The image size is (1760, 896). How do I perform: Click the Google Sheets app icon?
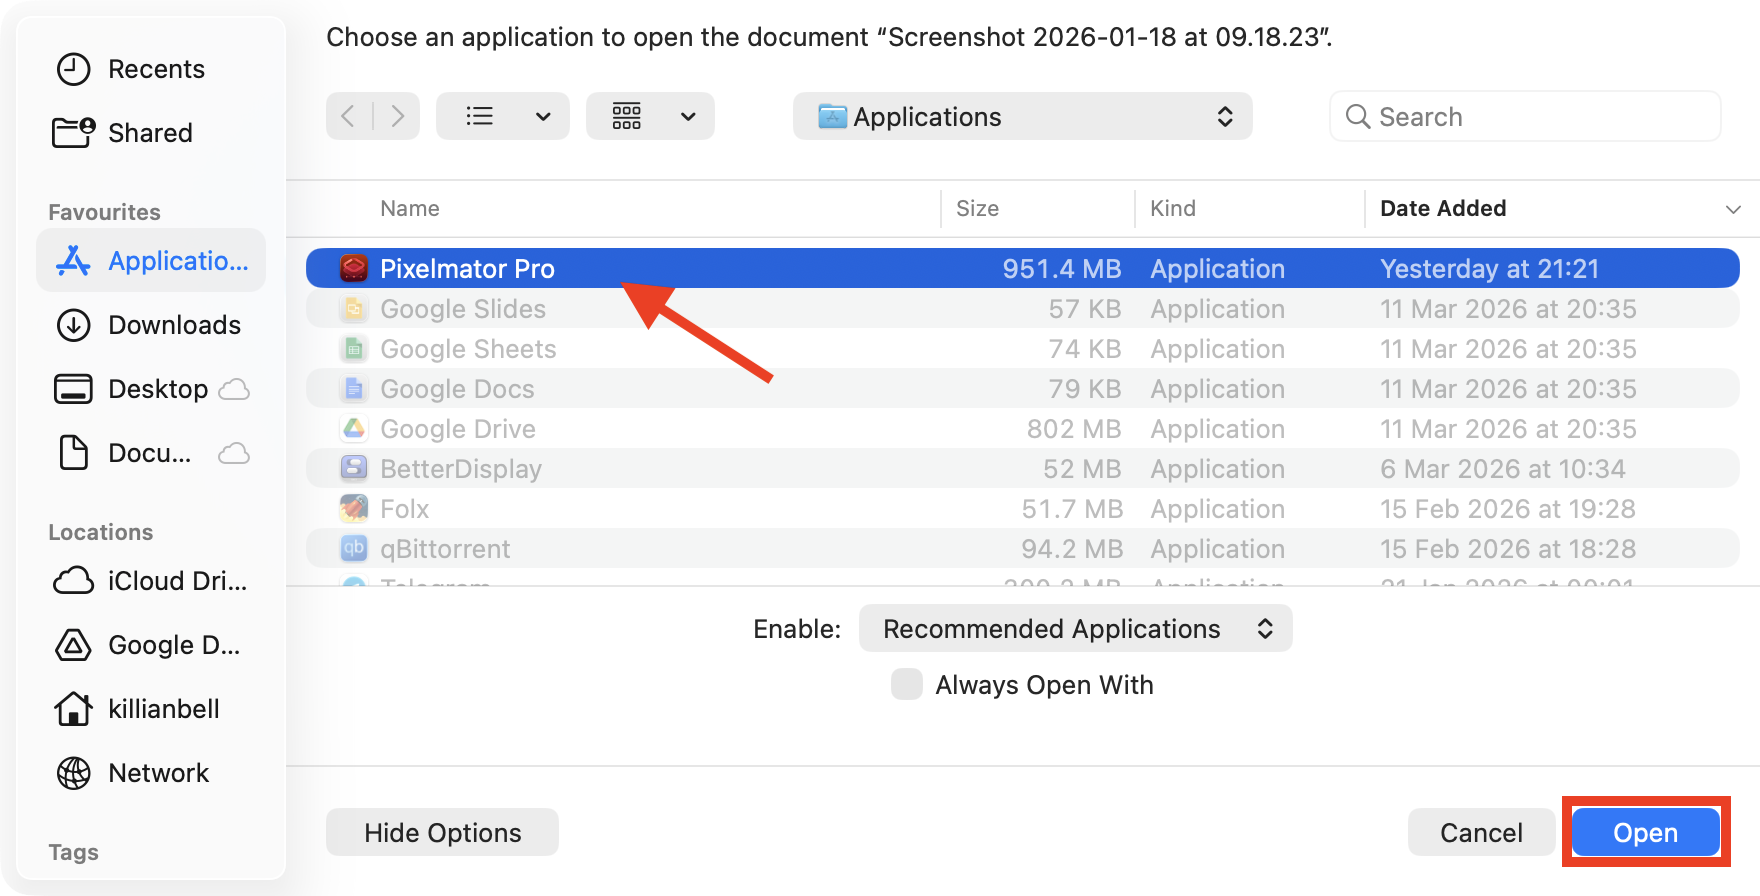(x=354, y=348)
